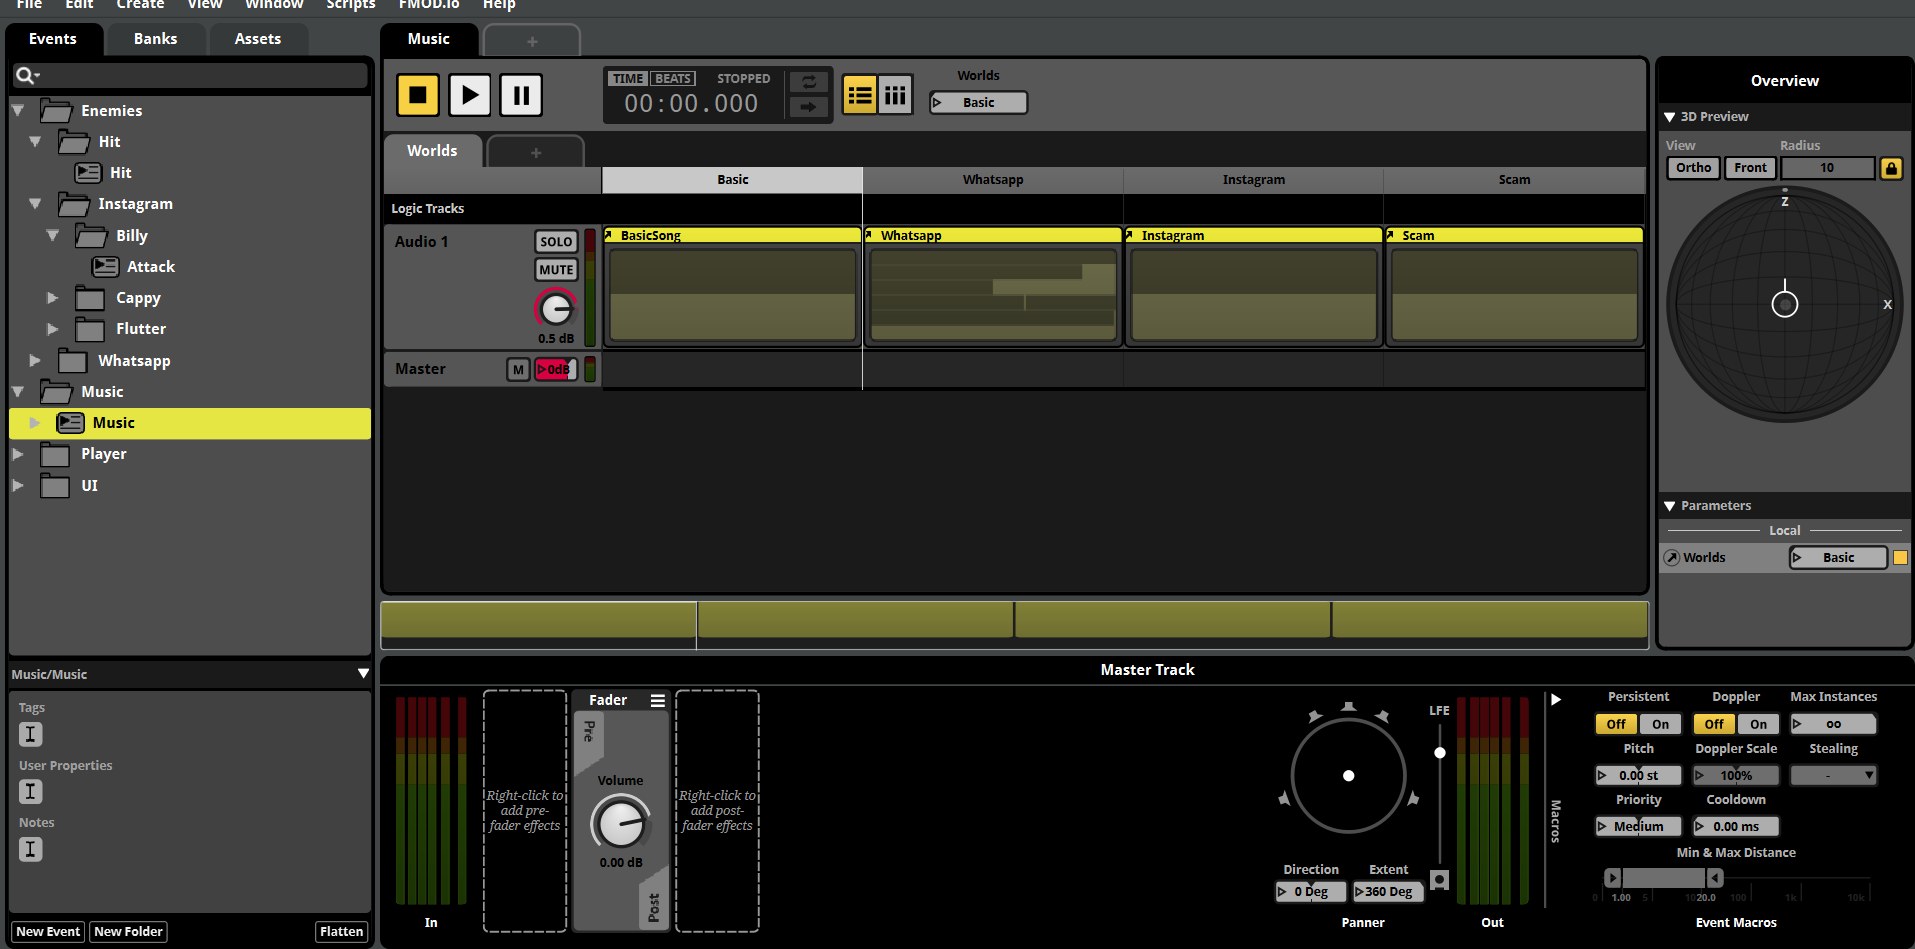Switch timer display to TIME
1915x949 pixels.
(628, 79)
